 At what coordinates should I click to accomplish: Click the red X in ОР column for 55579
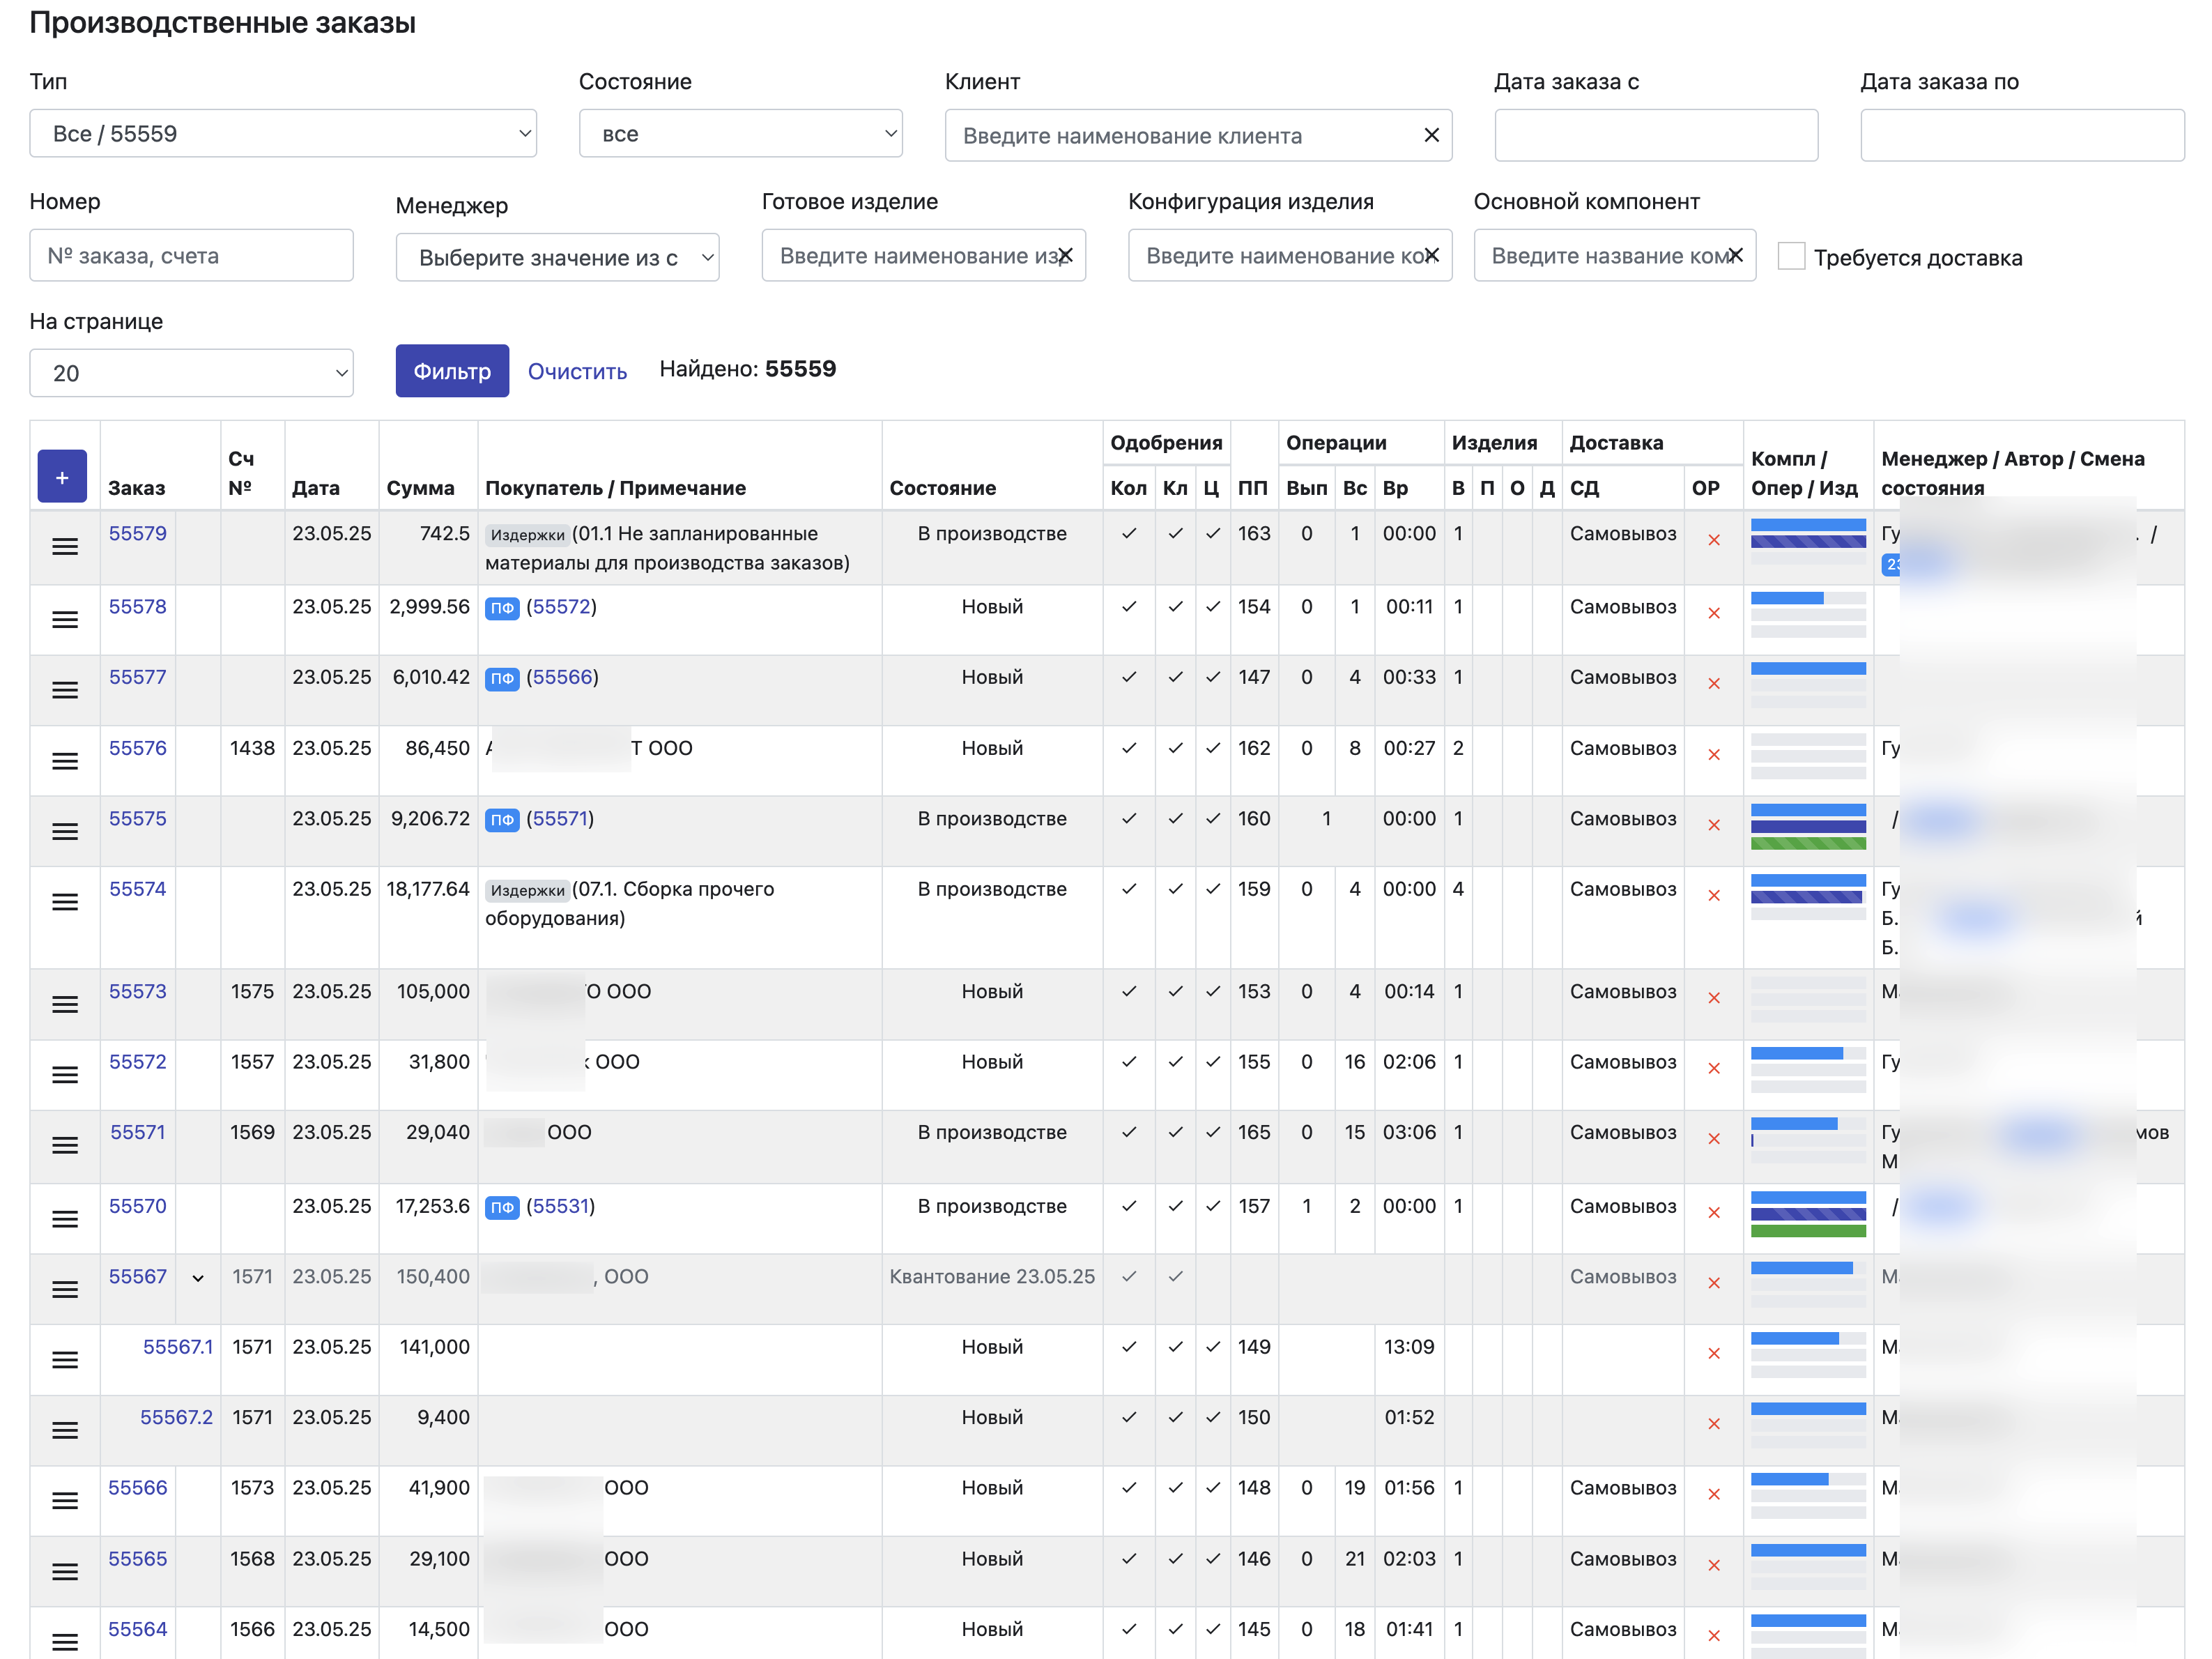(1714, 540)
